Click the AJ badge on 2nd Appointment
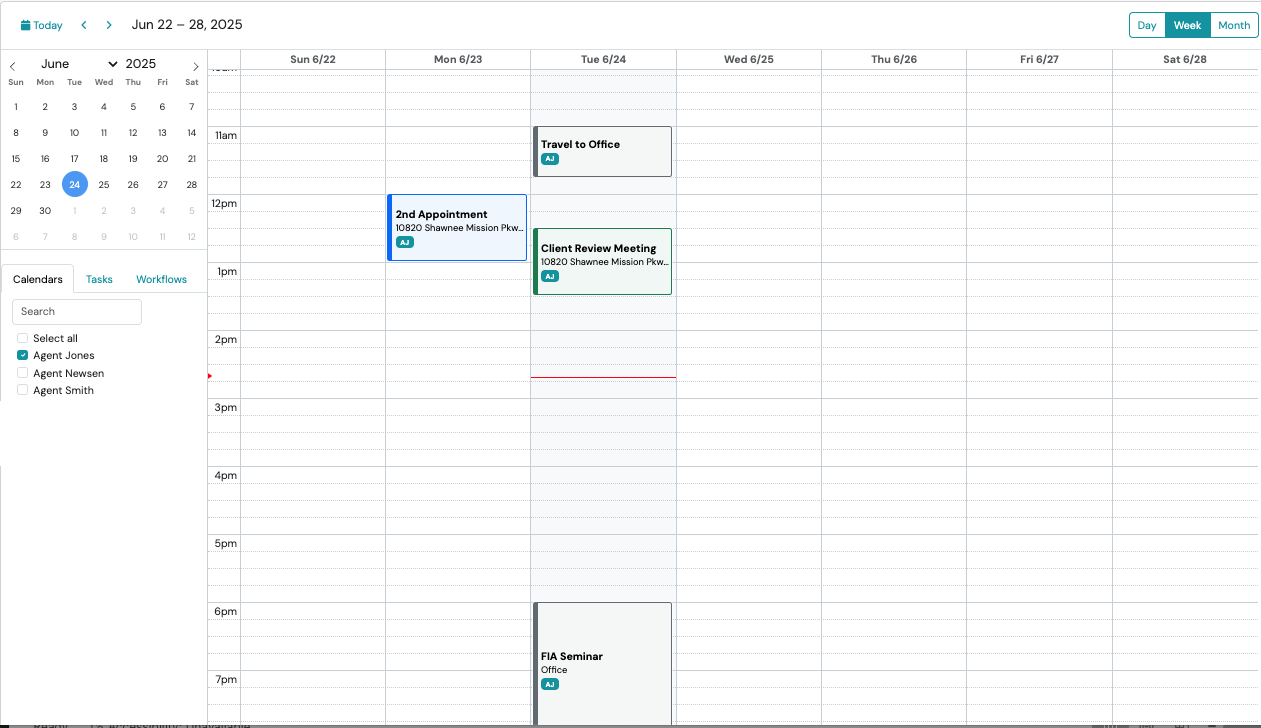The image size is (1261, 728). [x=404, y=242]
